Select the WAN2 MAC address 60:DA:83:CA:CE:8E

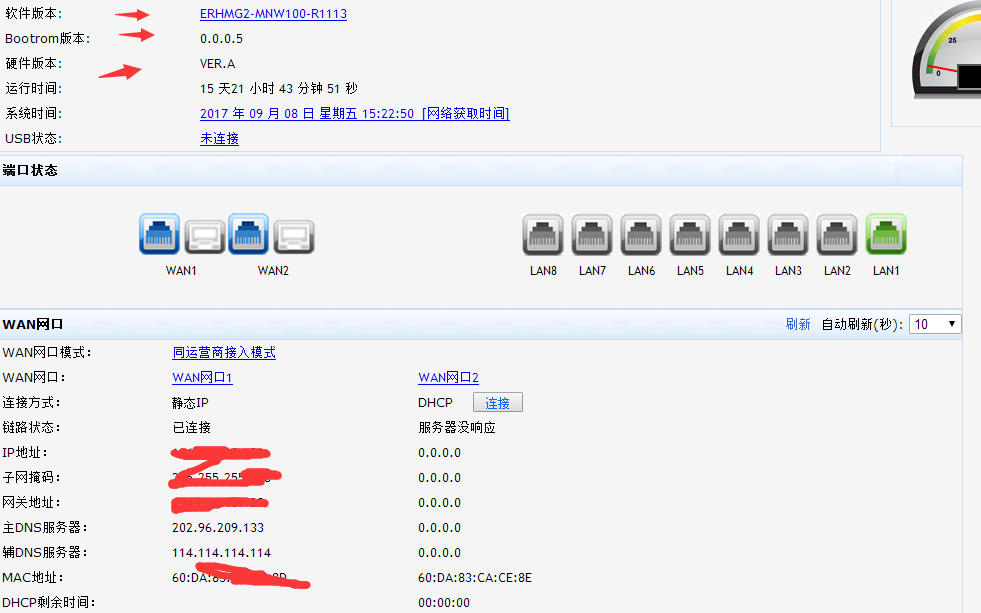[x=475, y=578]
